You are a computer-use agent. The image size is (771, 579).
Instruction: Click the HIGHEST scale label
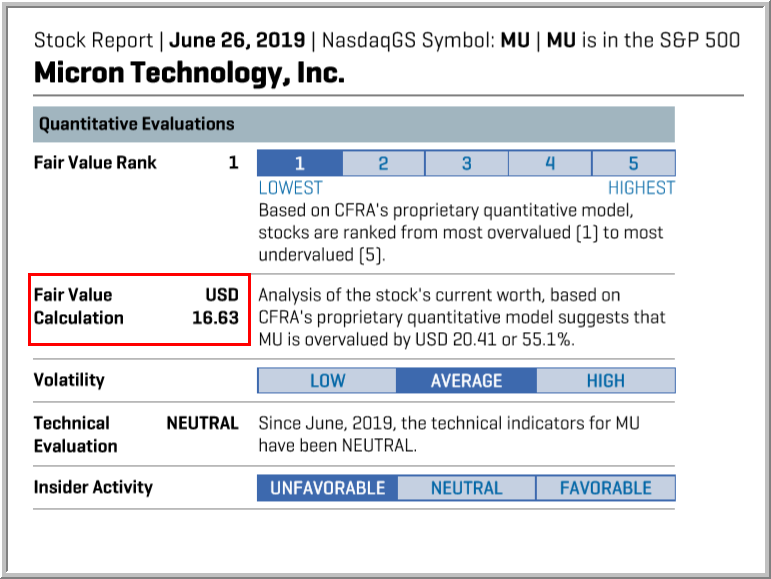click(642, 188)
